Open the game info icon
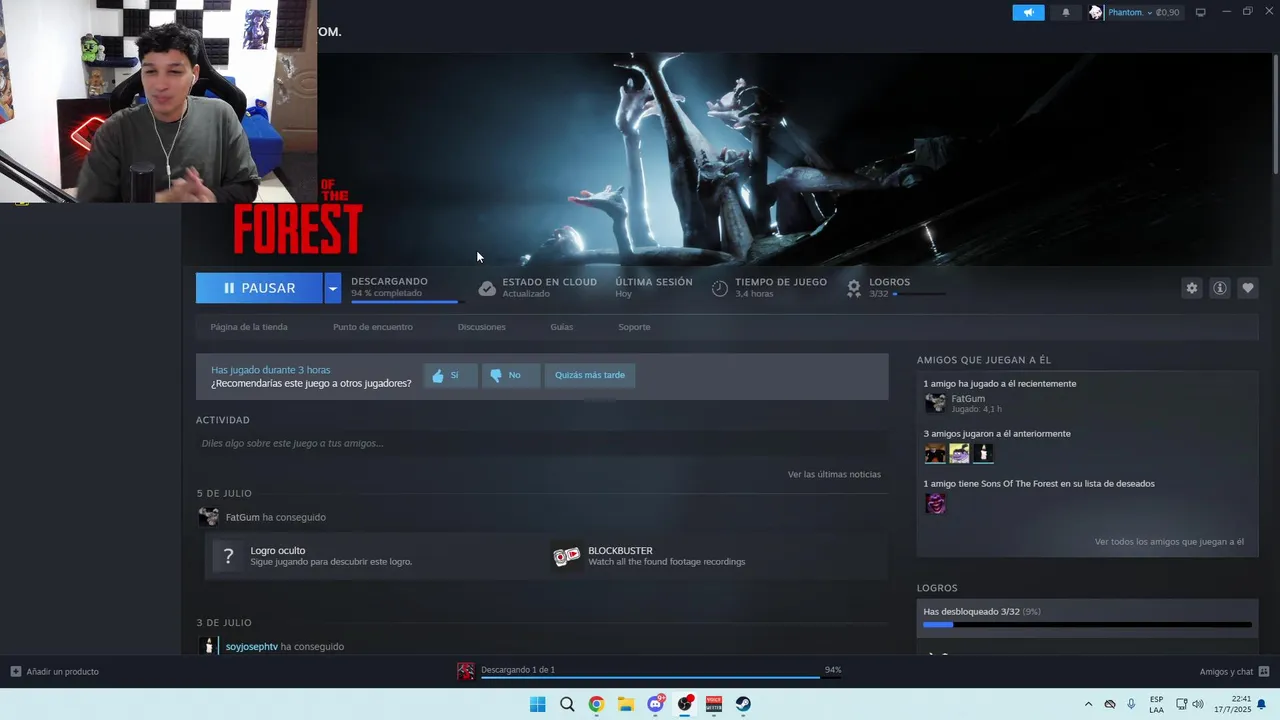The width and height of the screenshot is (1280, 720). [1220, 288]
